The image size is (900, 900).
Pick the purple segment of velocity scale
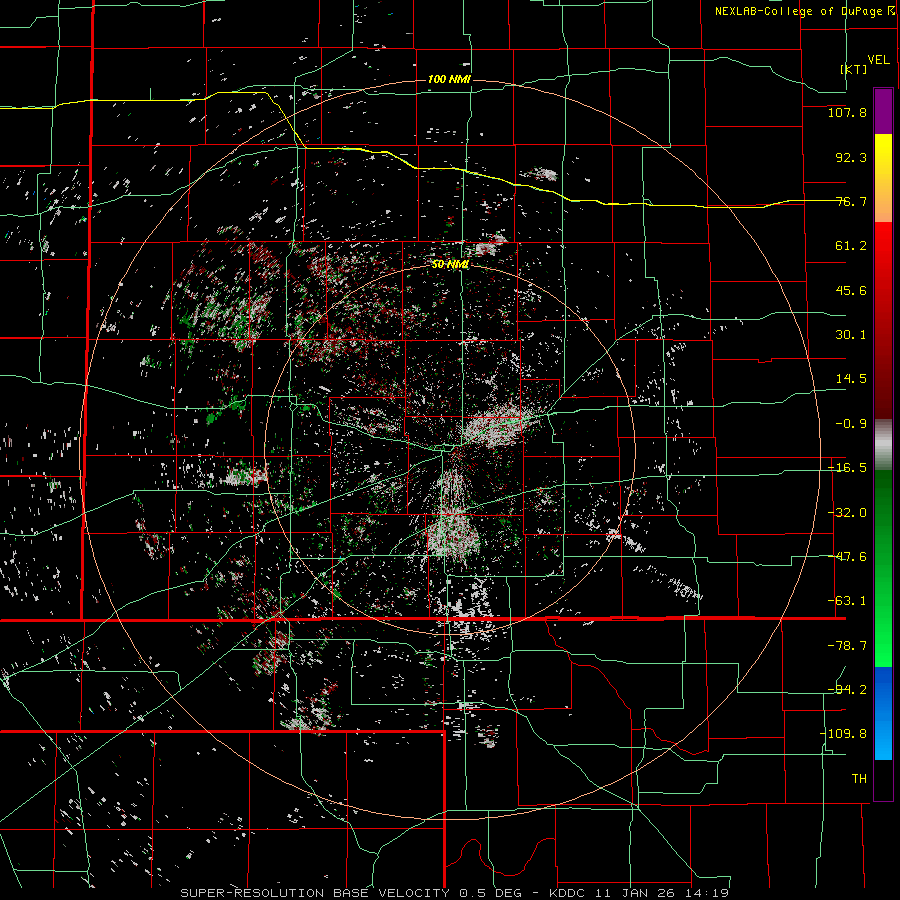(883, 112)
